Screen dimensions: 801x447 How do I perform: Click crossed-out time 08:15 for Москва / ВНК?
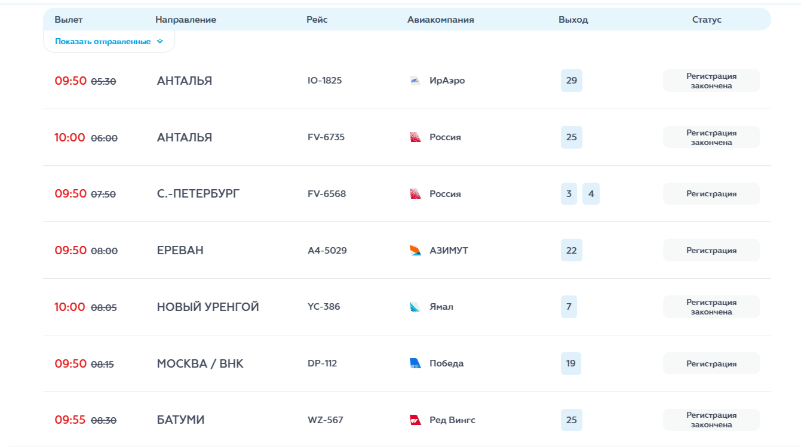click(x=103, y=364)
